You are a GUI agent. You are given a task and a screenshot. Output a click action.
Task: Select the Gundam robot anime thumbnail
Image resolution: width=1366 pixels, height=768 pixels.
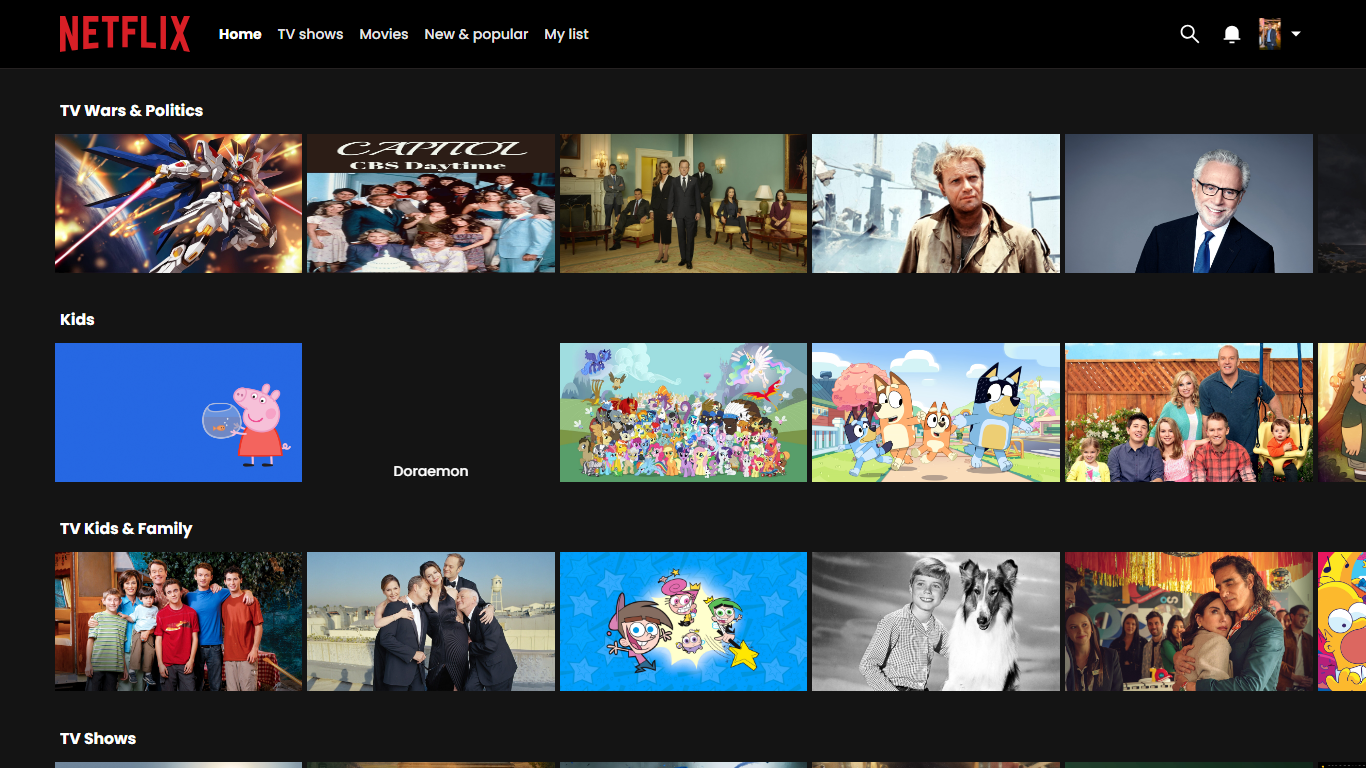178,203
